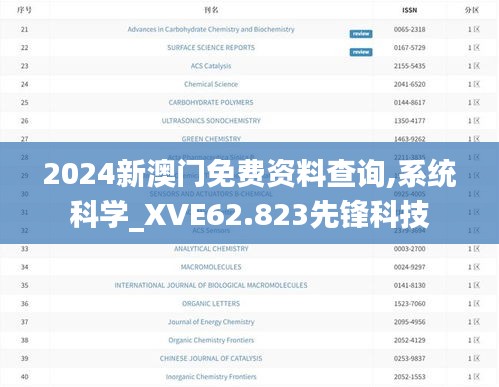Click row number 35
The height and width of the screenshot is (387, 499).
(24, 285)
